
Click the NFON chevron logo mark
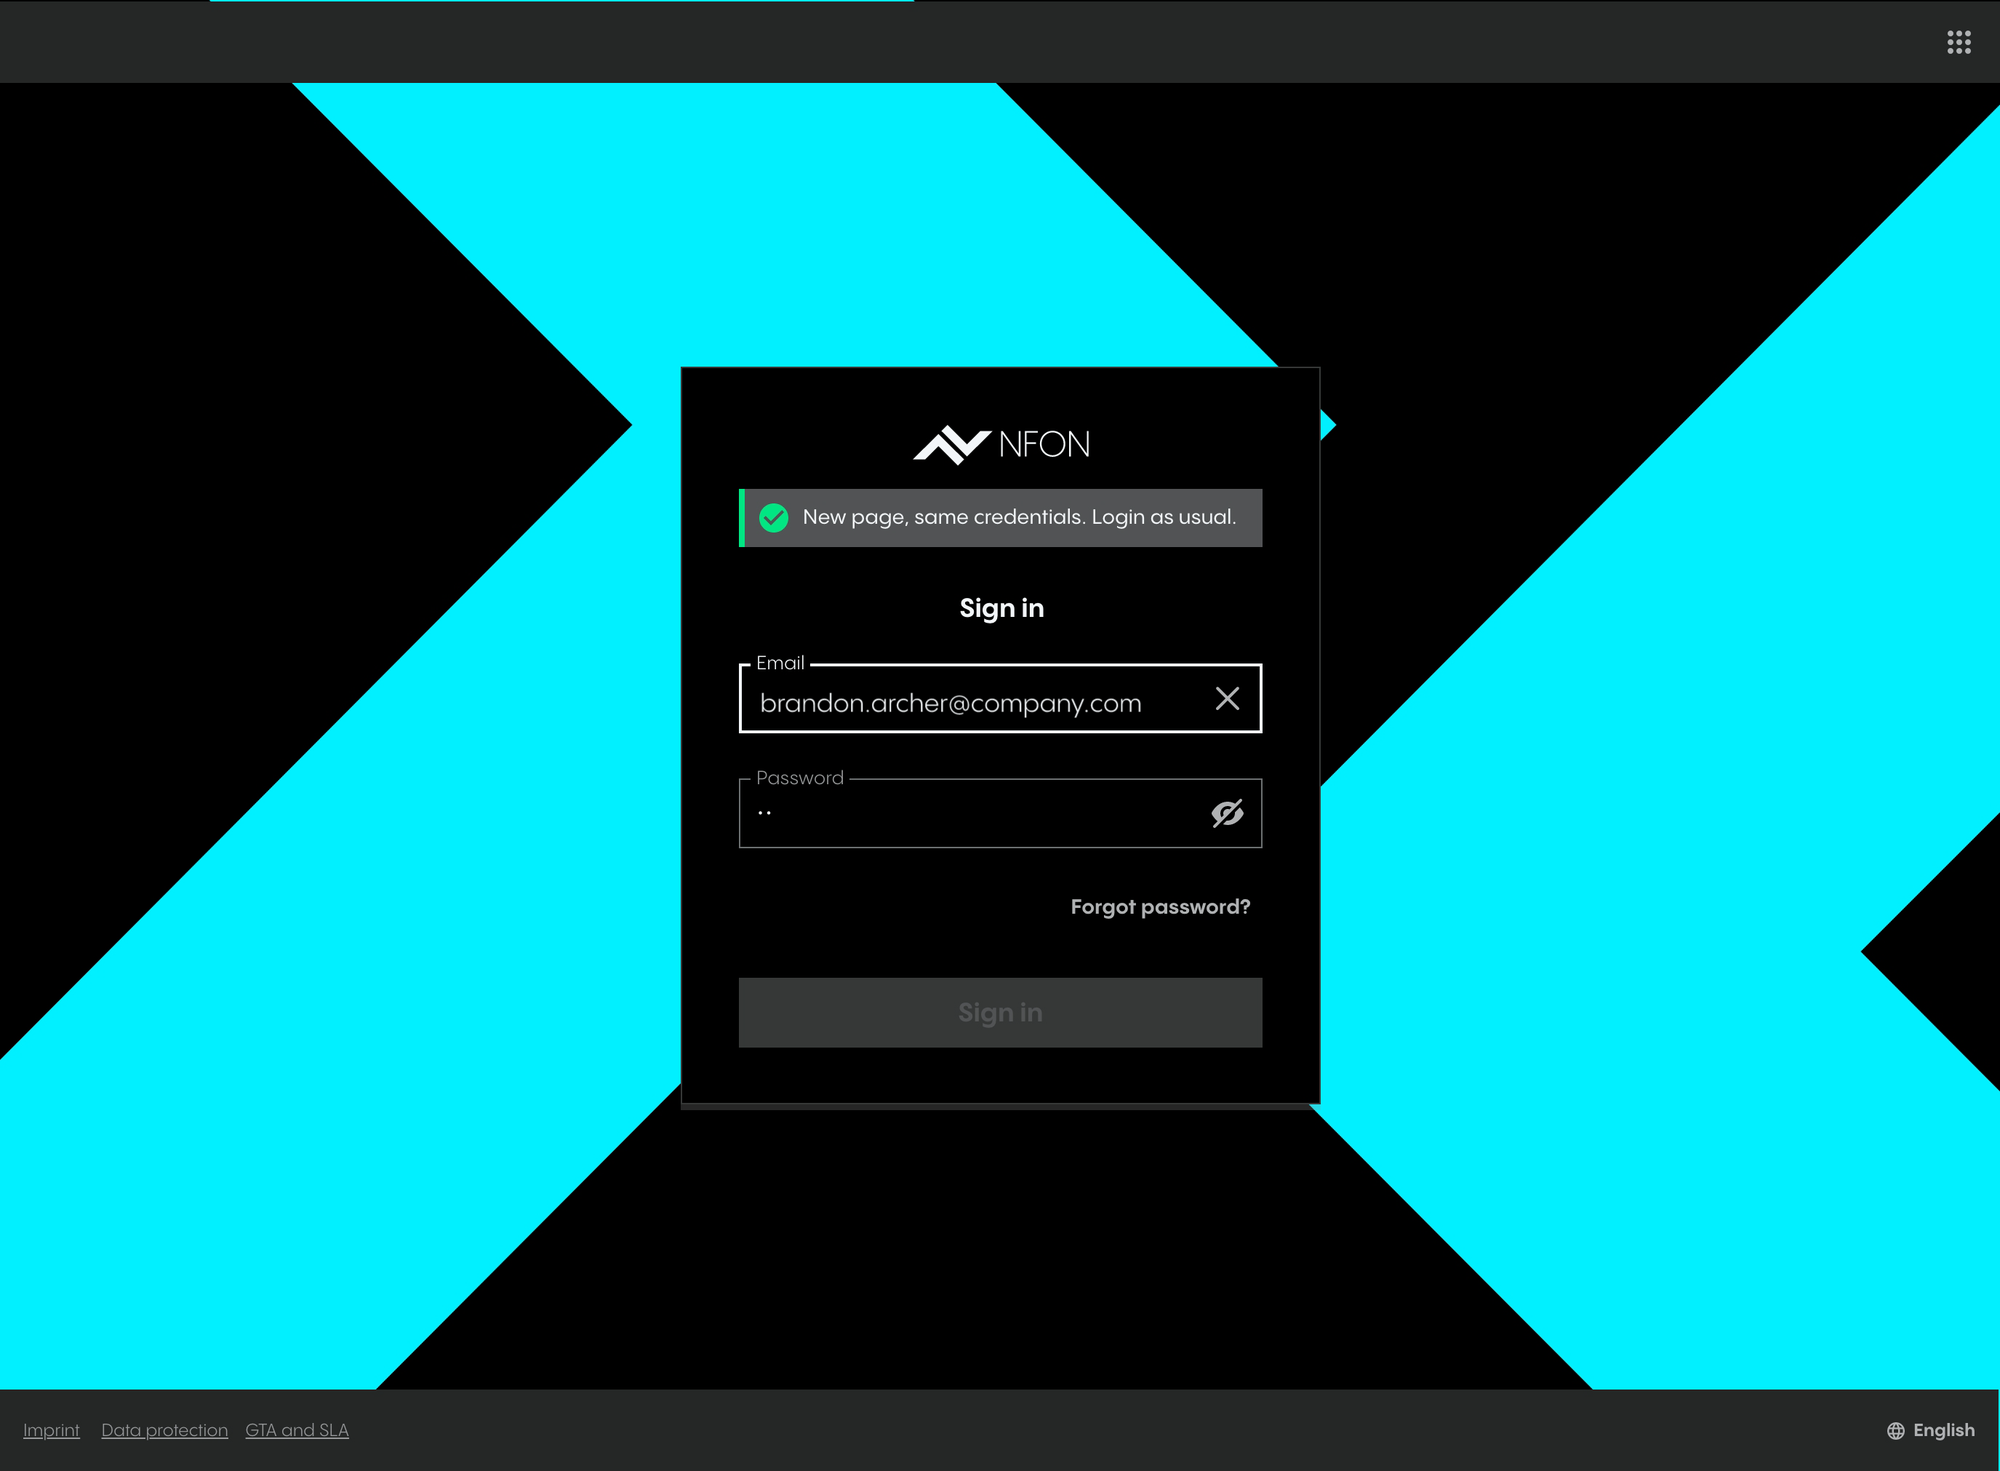pyautogui.click(x=950, y=445)
